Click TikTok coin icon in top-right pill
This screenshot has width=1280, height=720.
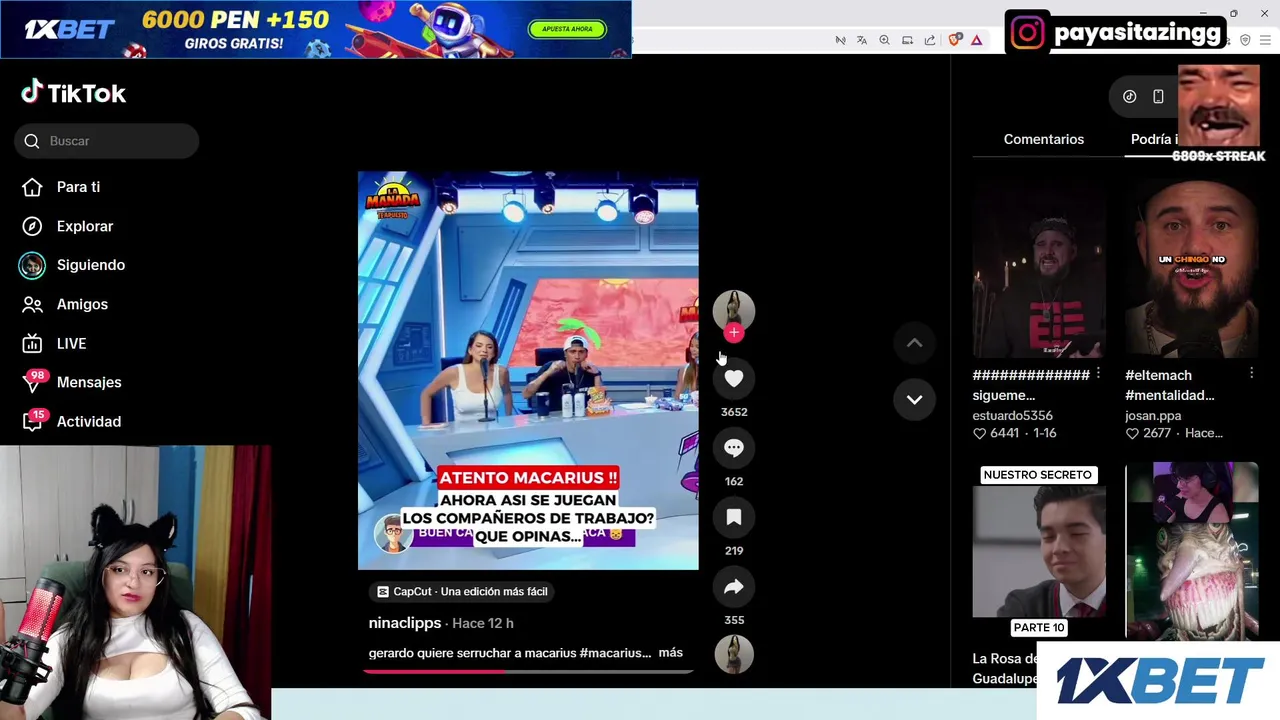1130,96
